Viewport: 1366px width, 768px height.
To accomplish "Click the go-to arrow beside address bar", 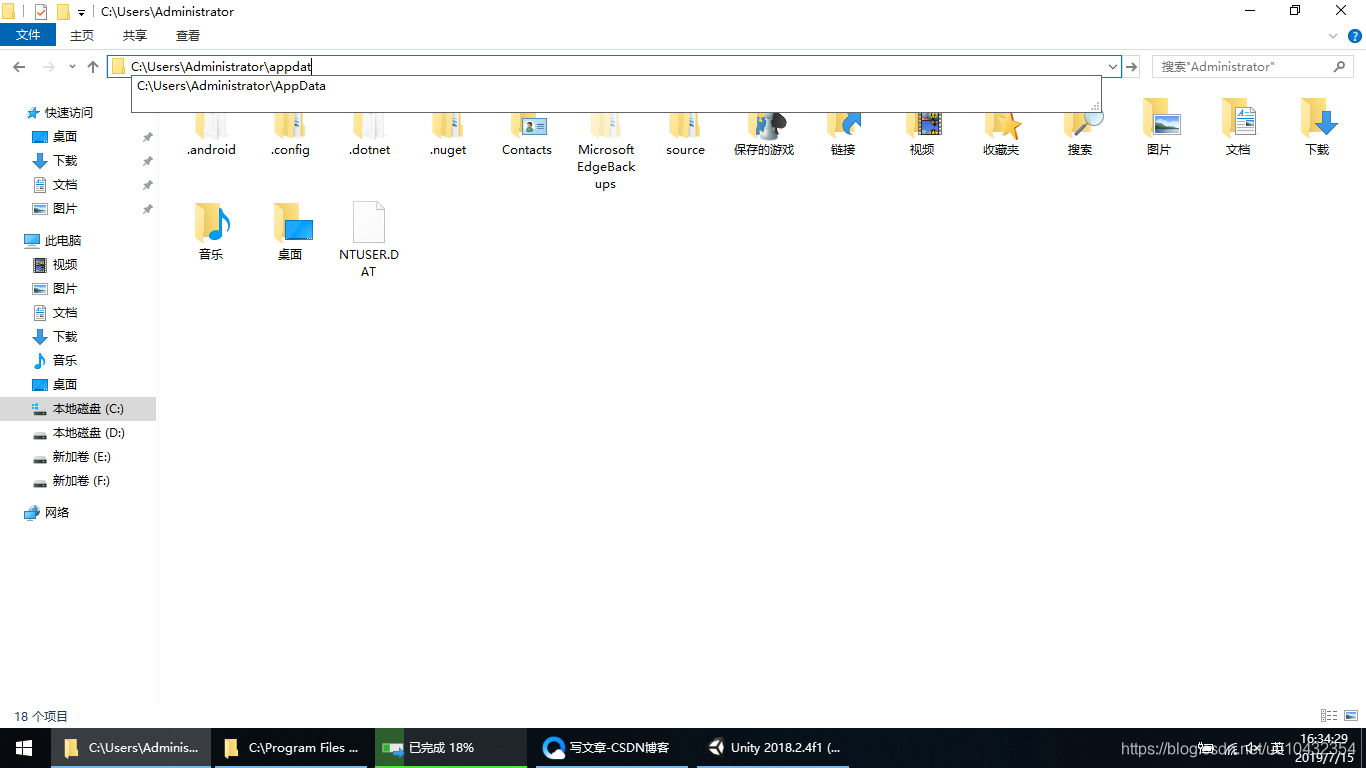I will (x=1131, y=67).
